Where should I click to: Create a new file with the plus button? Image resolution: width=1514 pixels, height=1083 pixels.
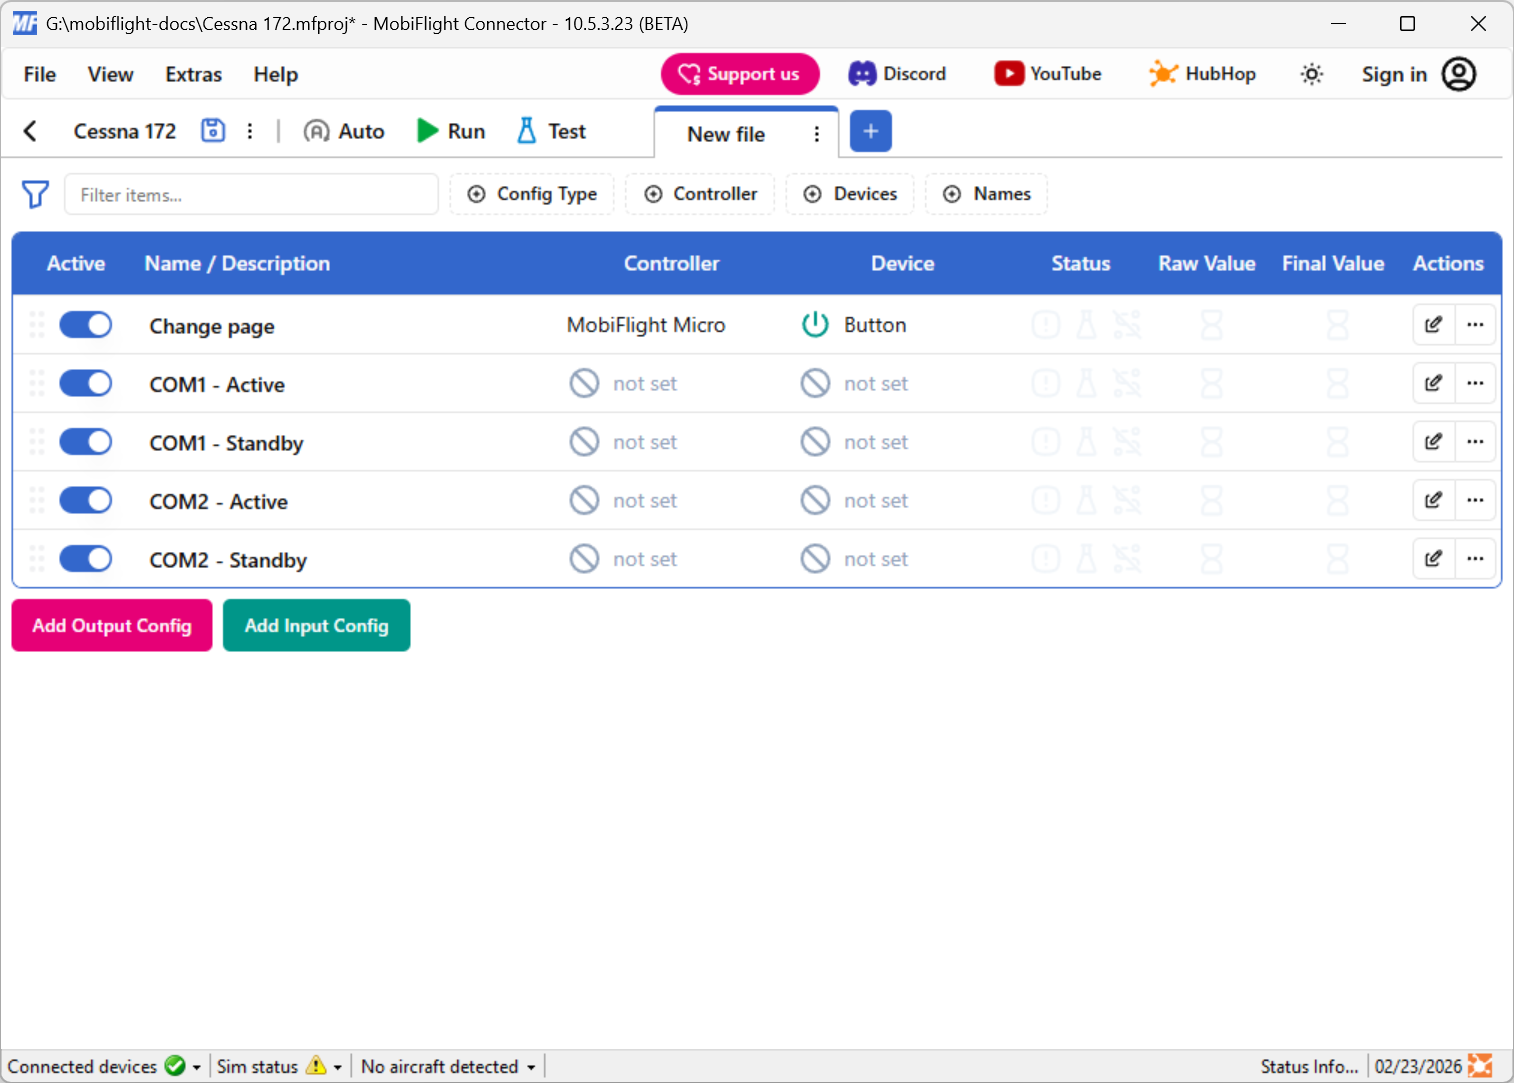pos(870,131)
